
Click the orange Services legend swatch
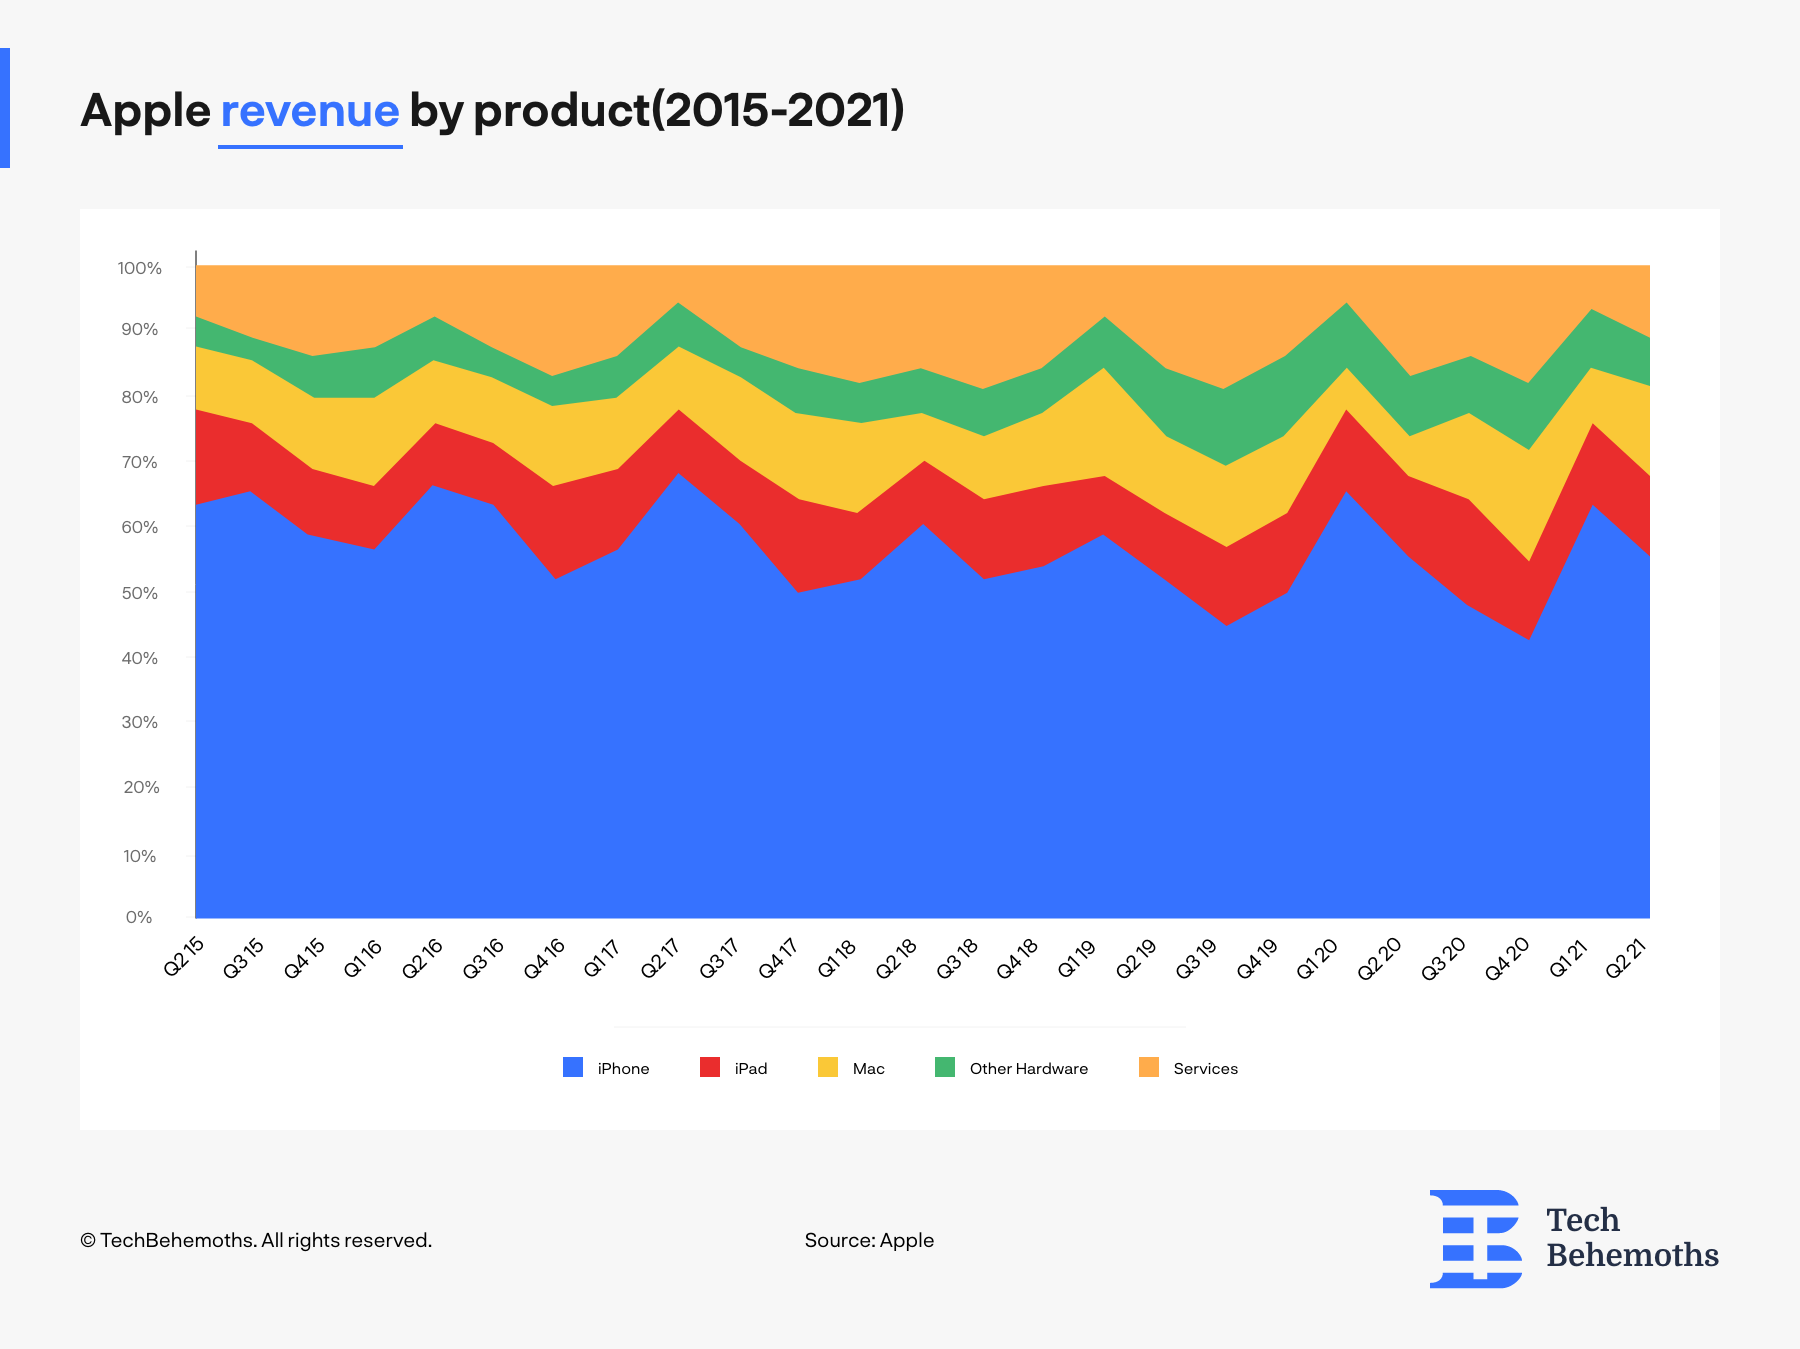(1149, 1067)
